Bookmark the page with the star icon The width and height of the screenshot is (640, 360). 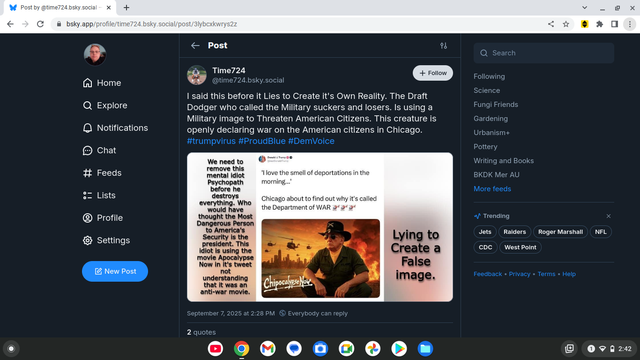tap(566, 24)
